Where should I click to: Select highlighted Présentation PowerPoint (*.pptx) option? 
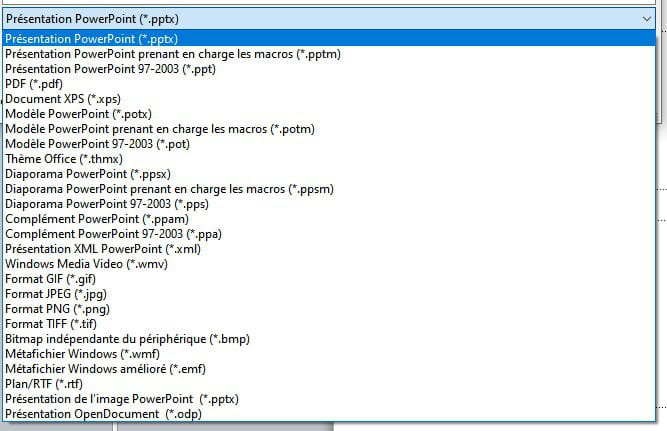[x=329, y=39]
